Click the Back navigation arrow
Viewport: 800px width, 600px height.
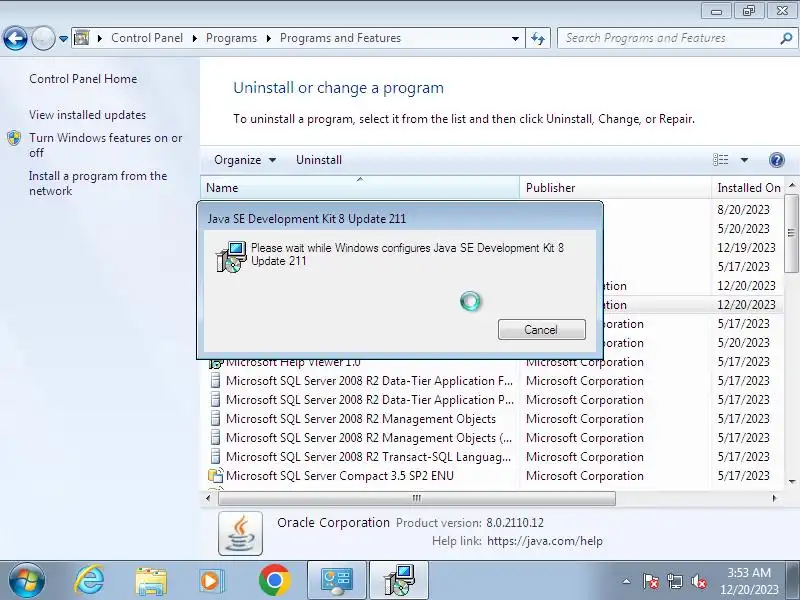pos(15,38)
